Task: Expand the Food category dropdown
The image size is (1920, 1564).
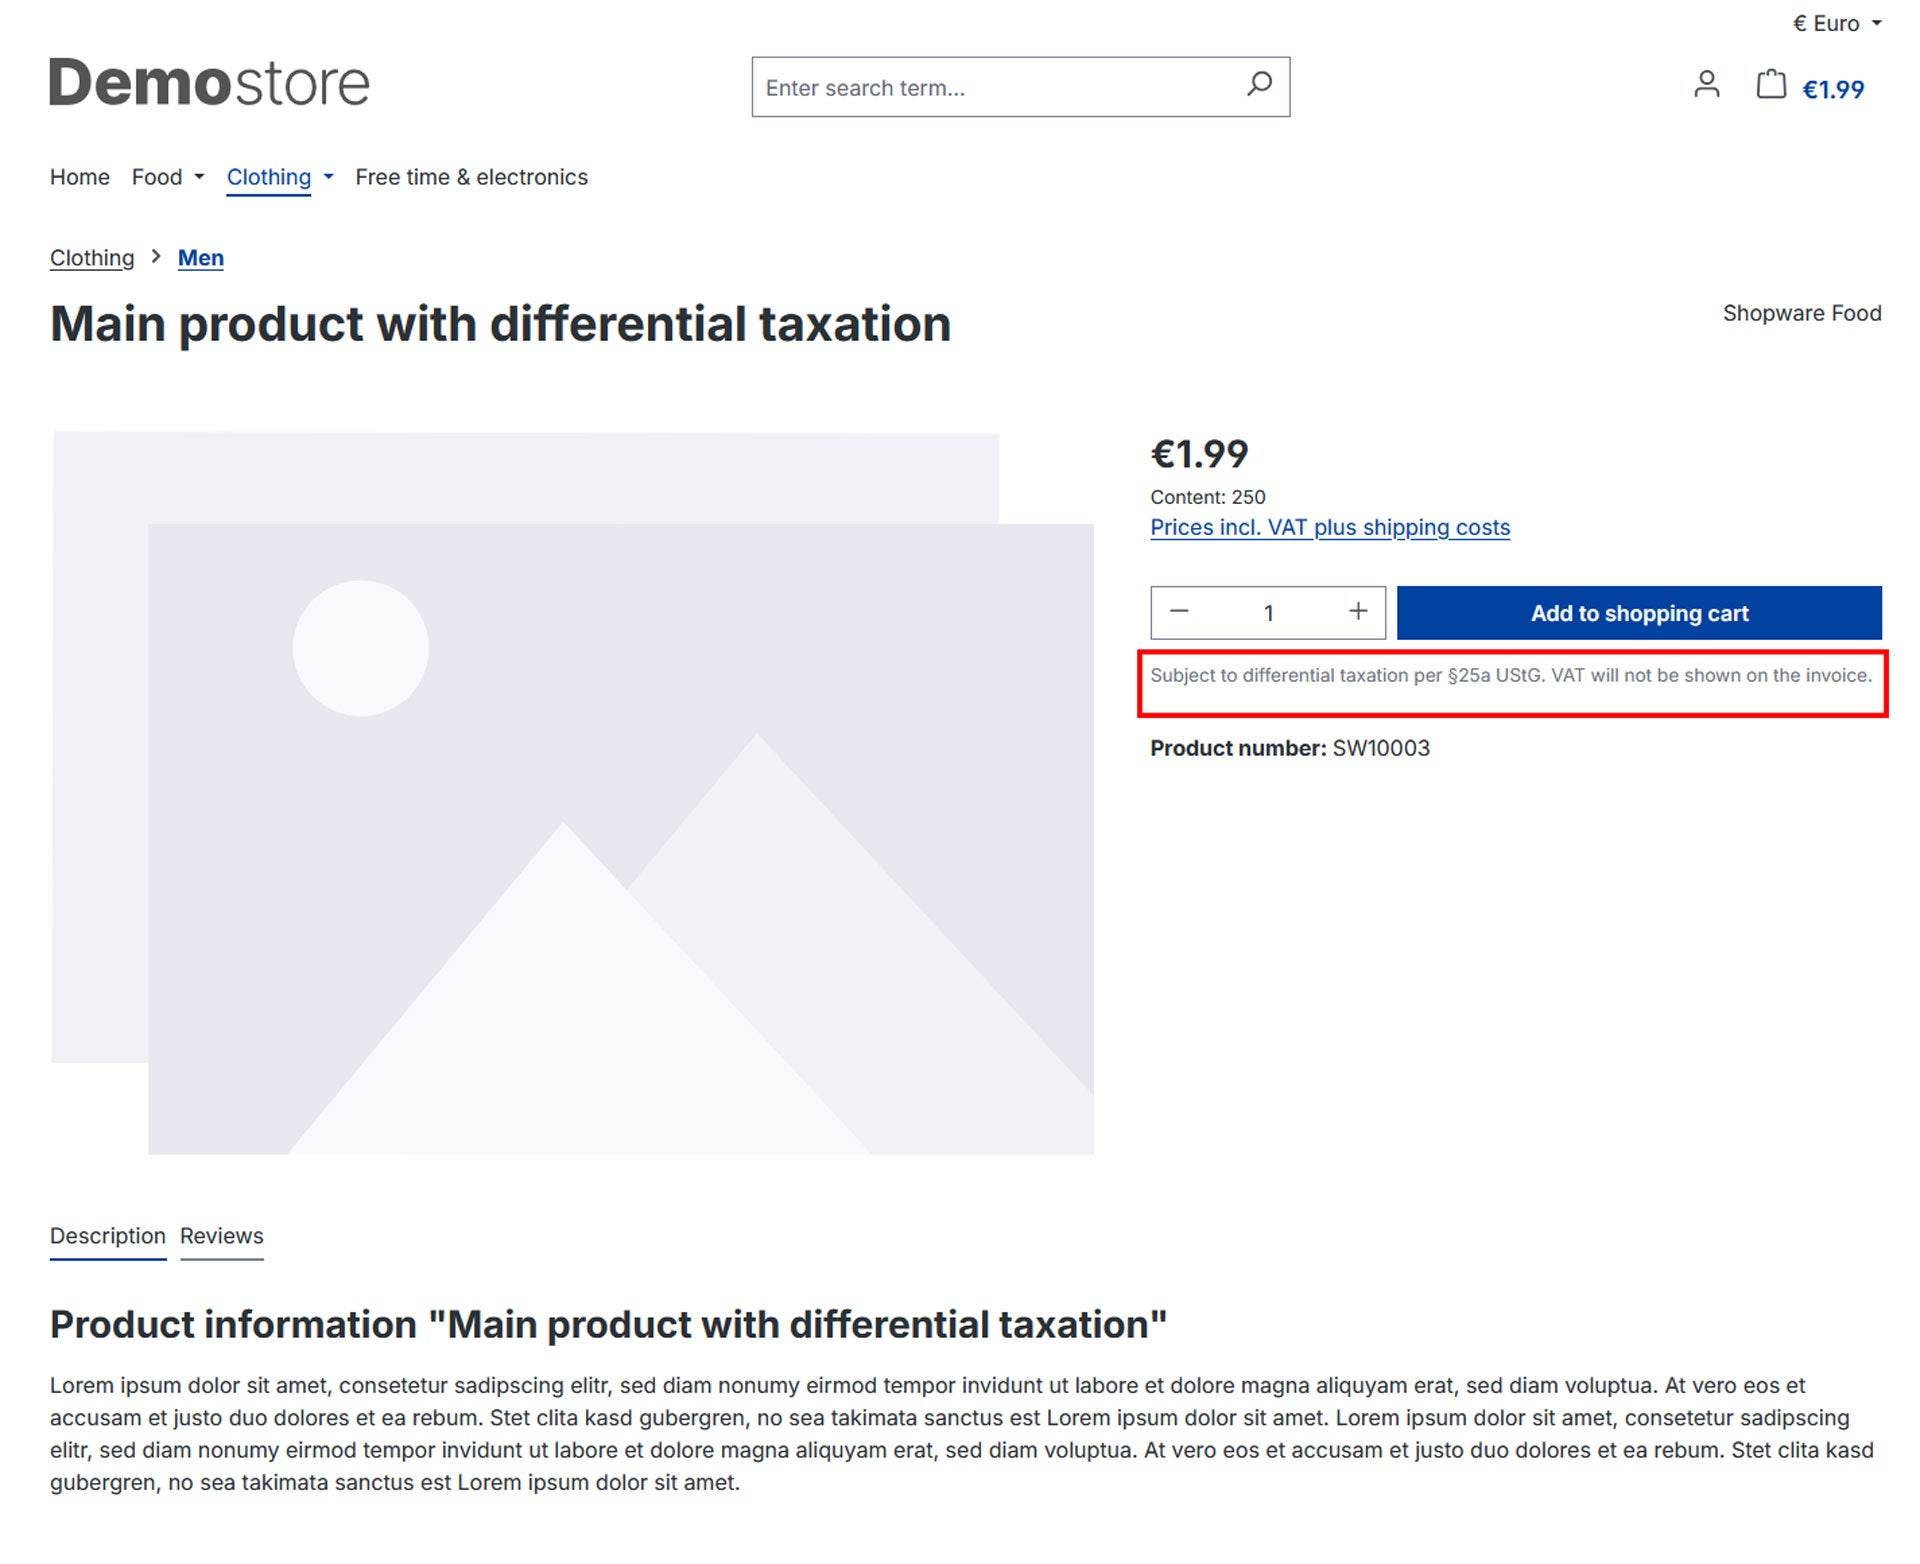Action: 168,177
